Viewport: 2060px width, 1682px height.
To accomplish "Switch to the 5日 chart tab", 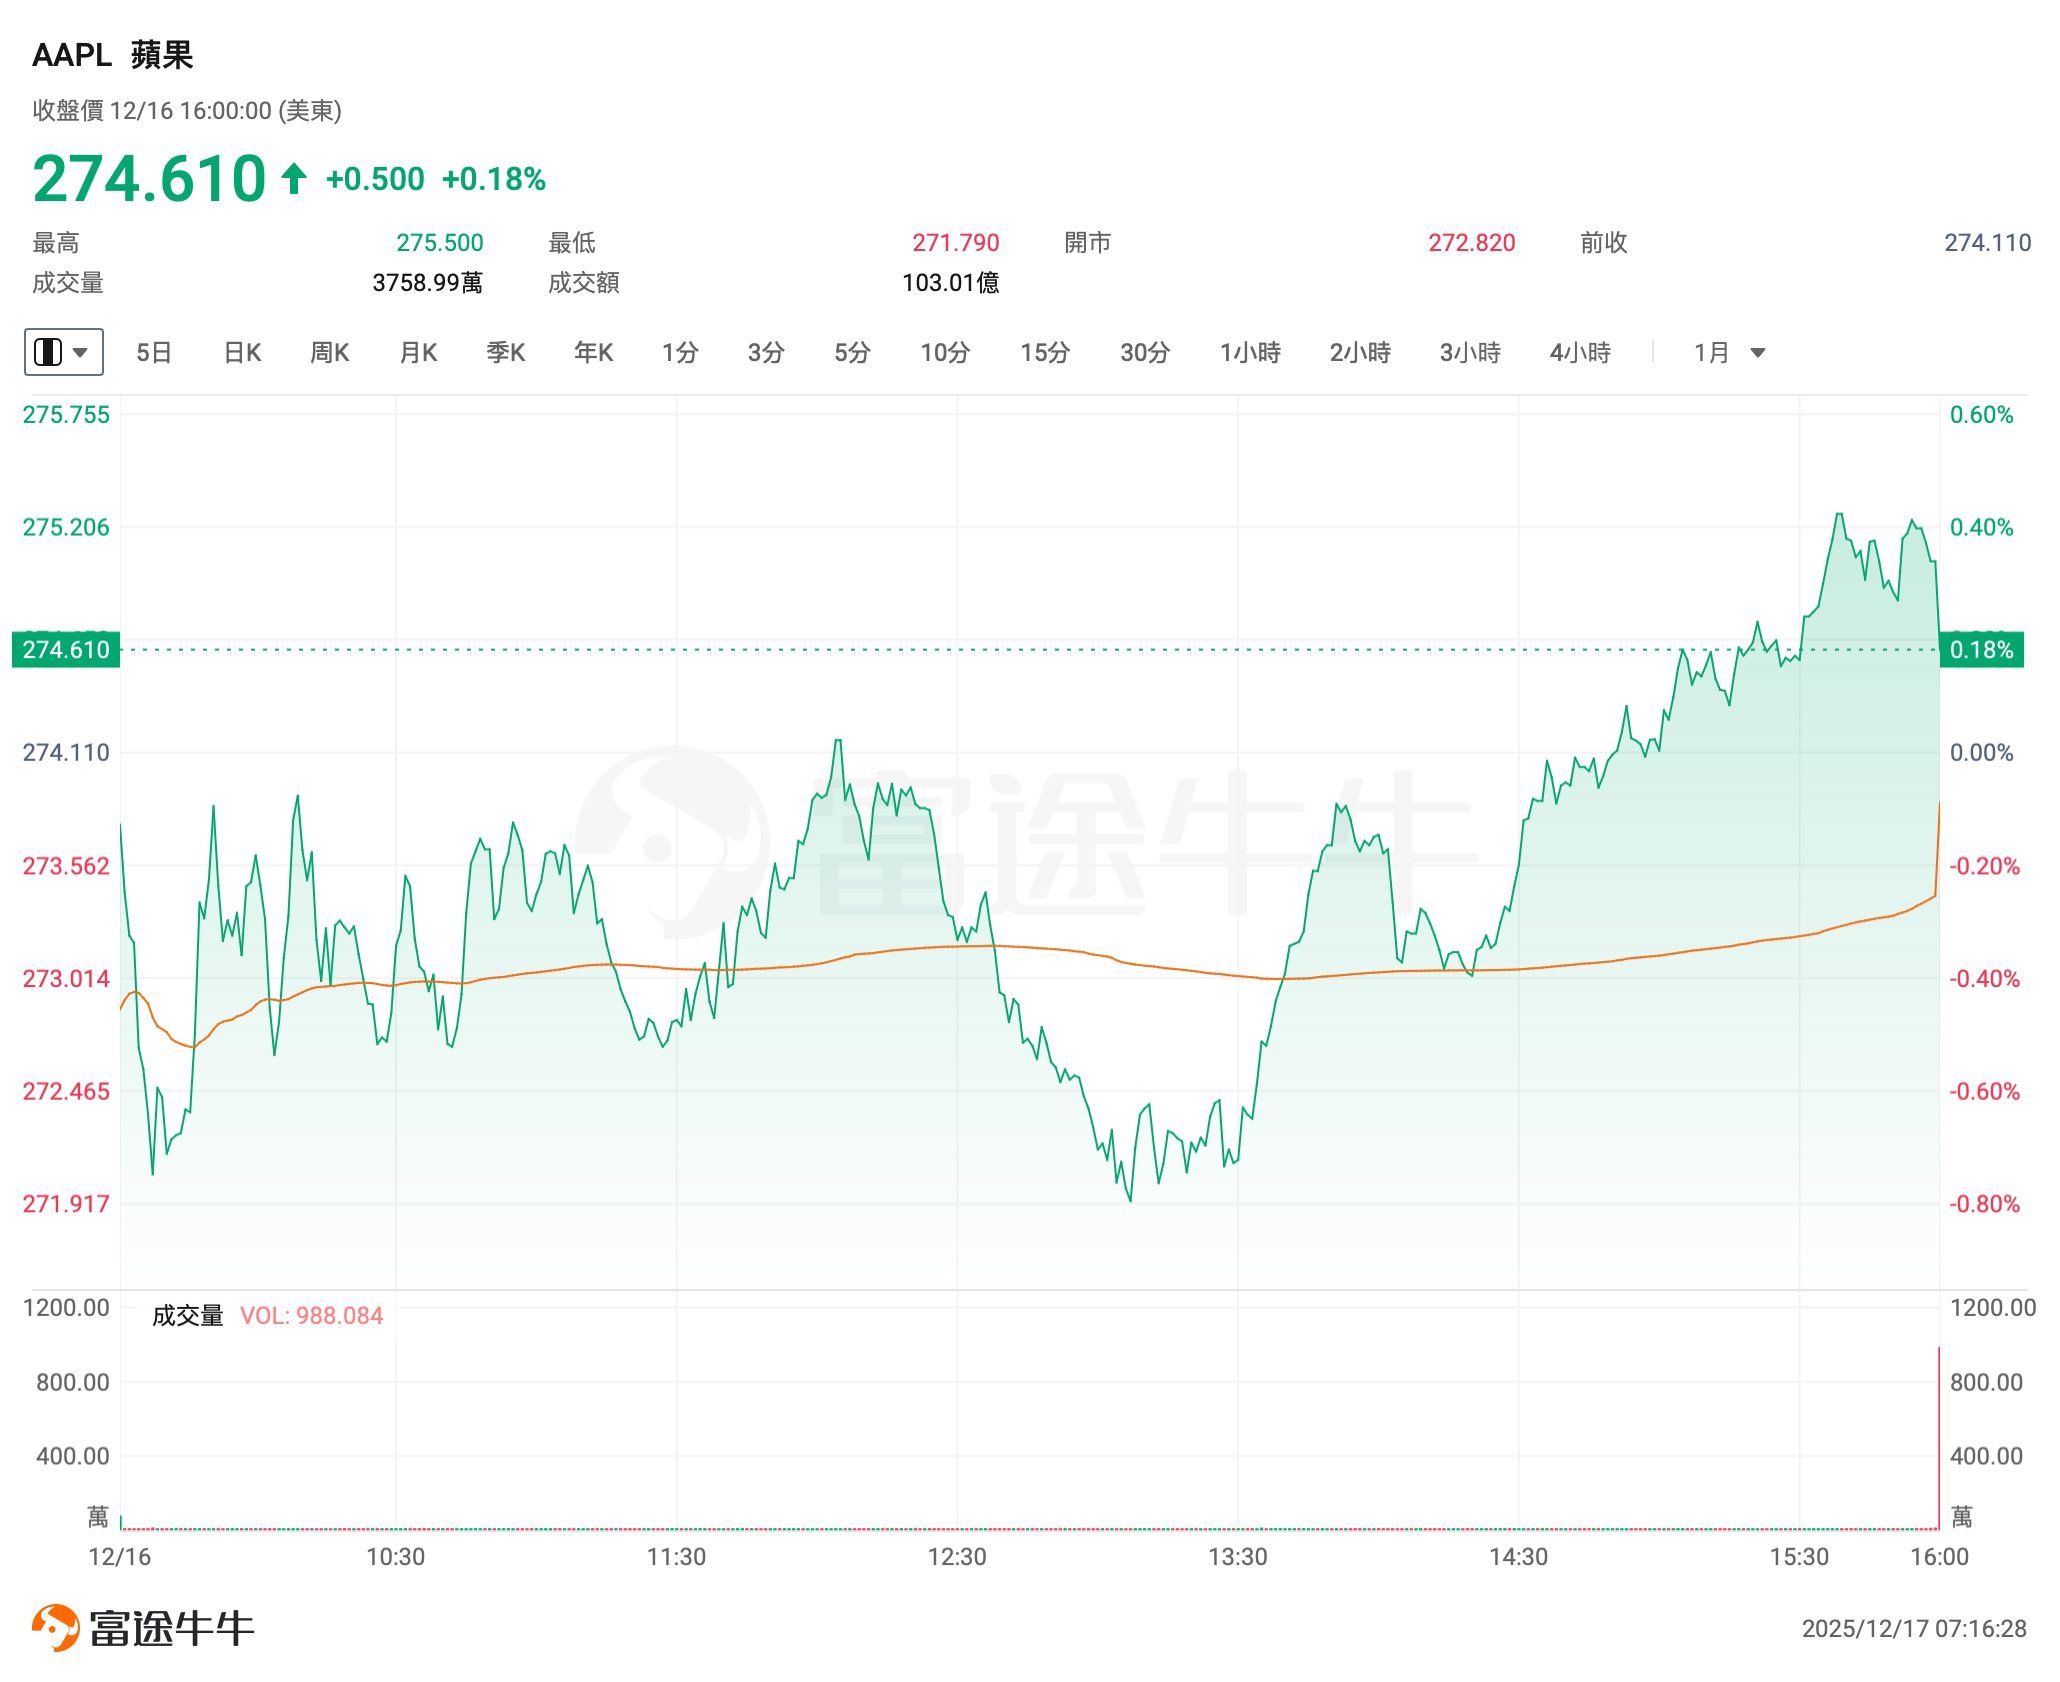I will [x=154, y=353].
